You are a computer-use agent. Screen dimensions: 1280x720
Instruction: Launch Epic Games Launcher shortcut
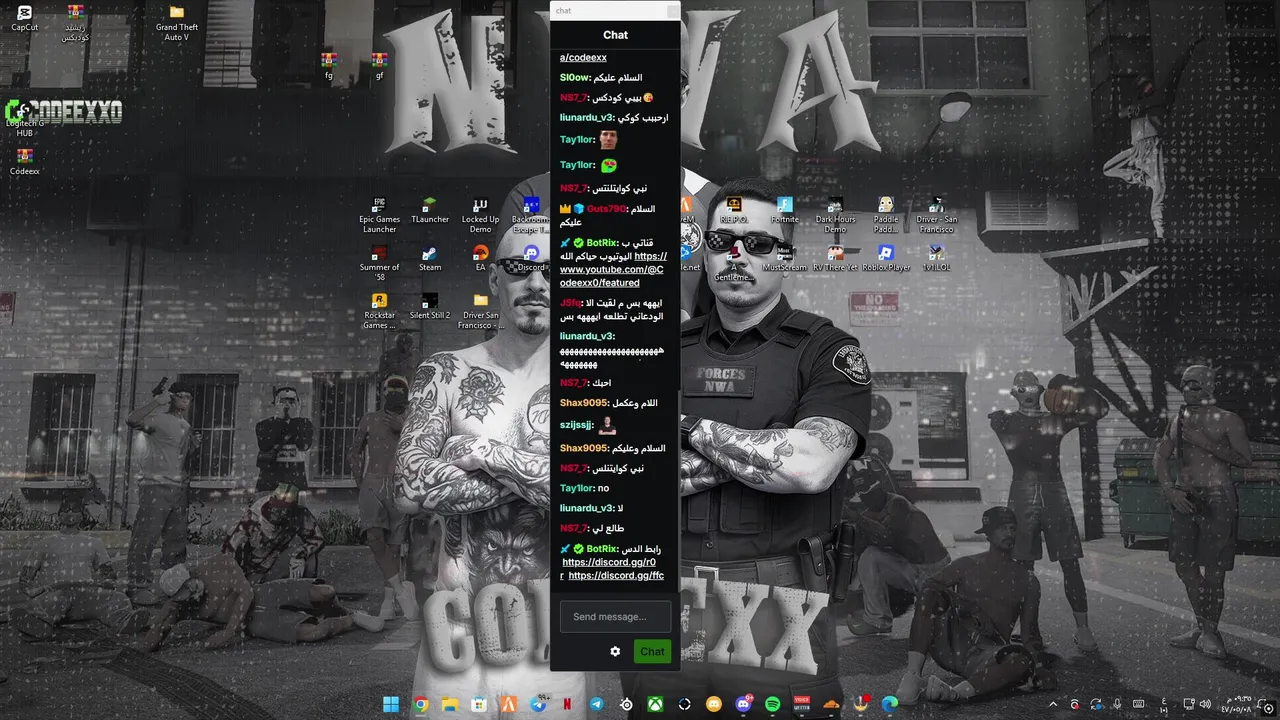click(379, 215)
